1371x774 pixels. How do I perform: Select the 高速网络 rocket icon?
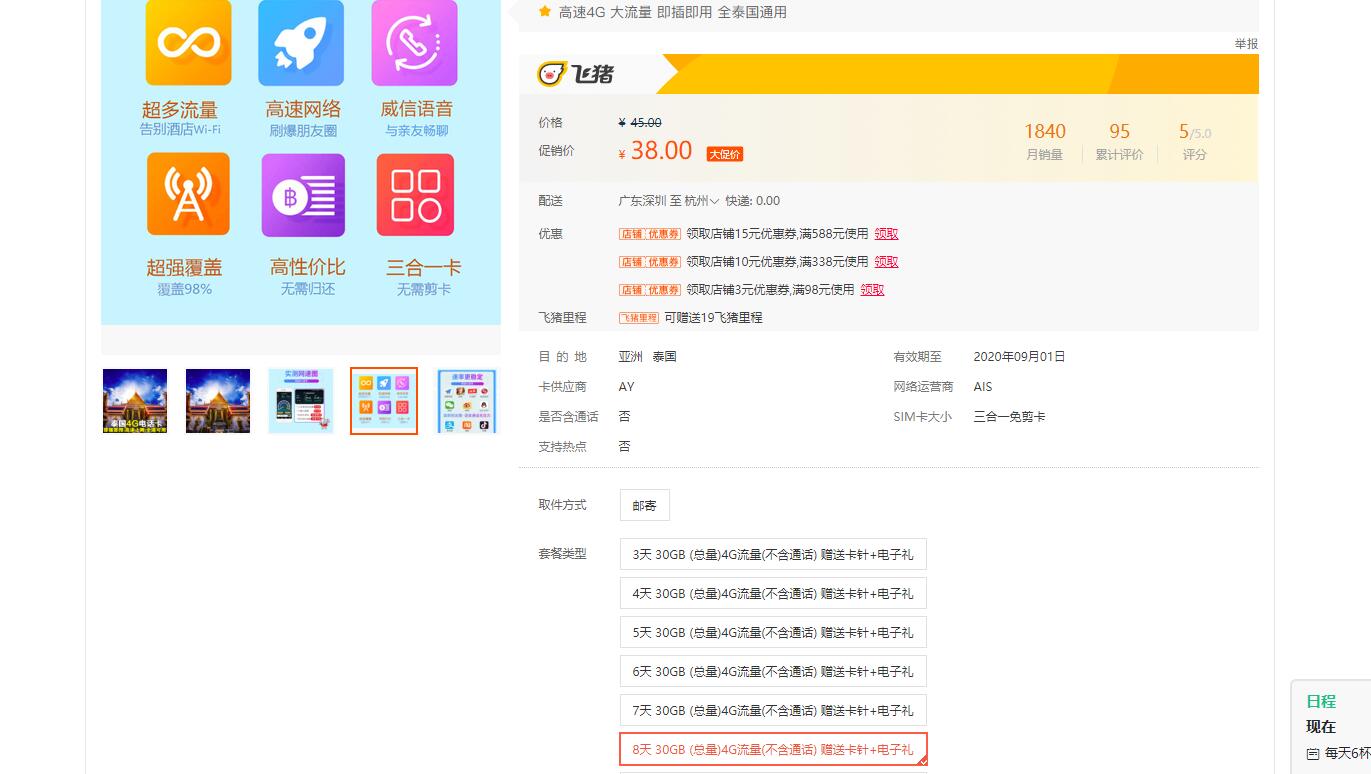[x=301, y=42]
